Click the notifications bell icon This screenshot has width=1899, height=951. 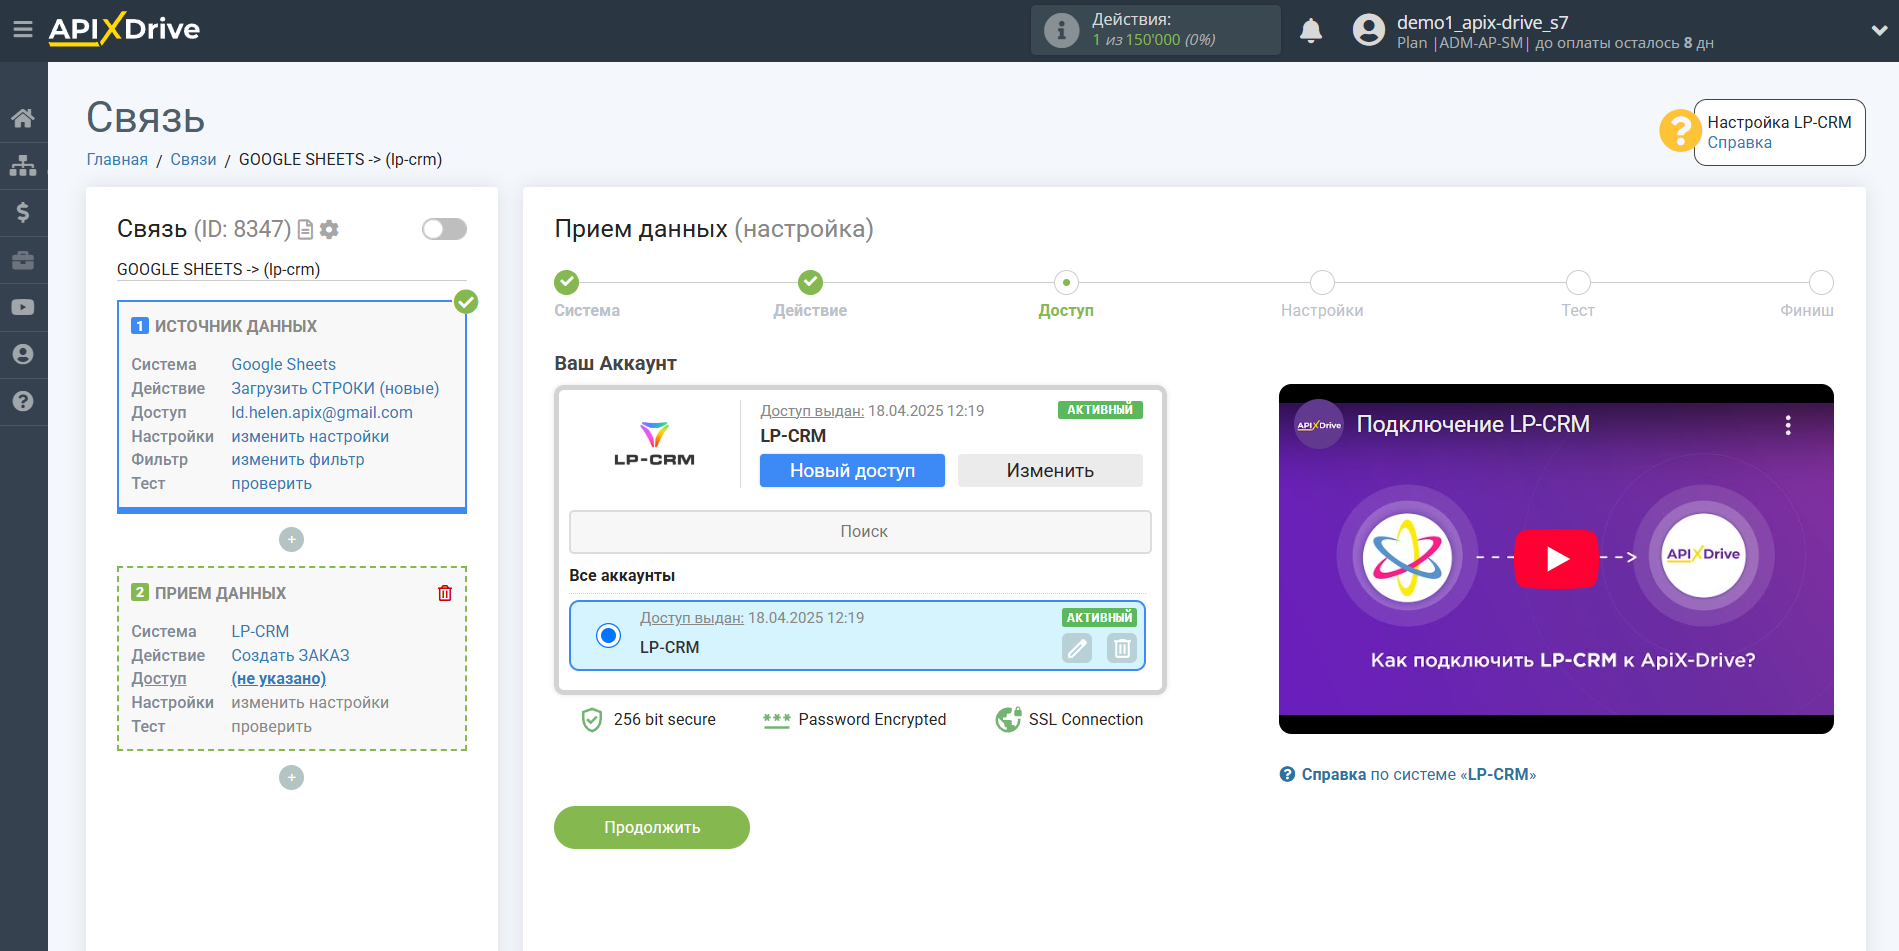point(1310,31)
